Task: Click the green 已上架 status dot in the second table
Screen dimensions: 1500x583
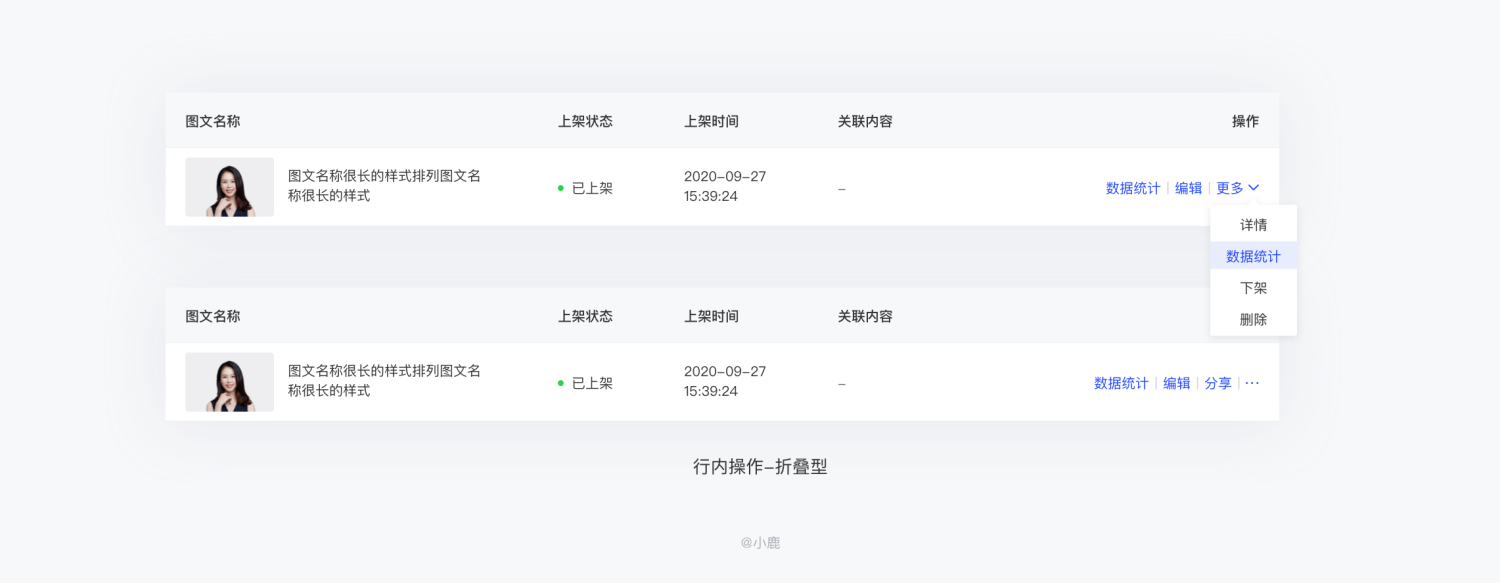Action: click(x=561, y=383)
